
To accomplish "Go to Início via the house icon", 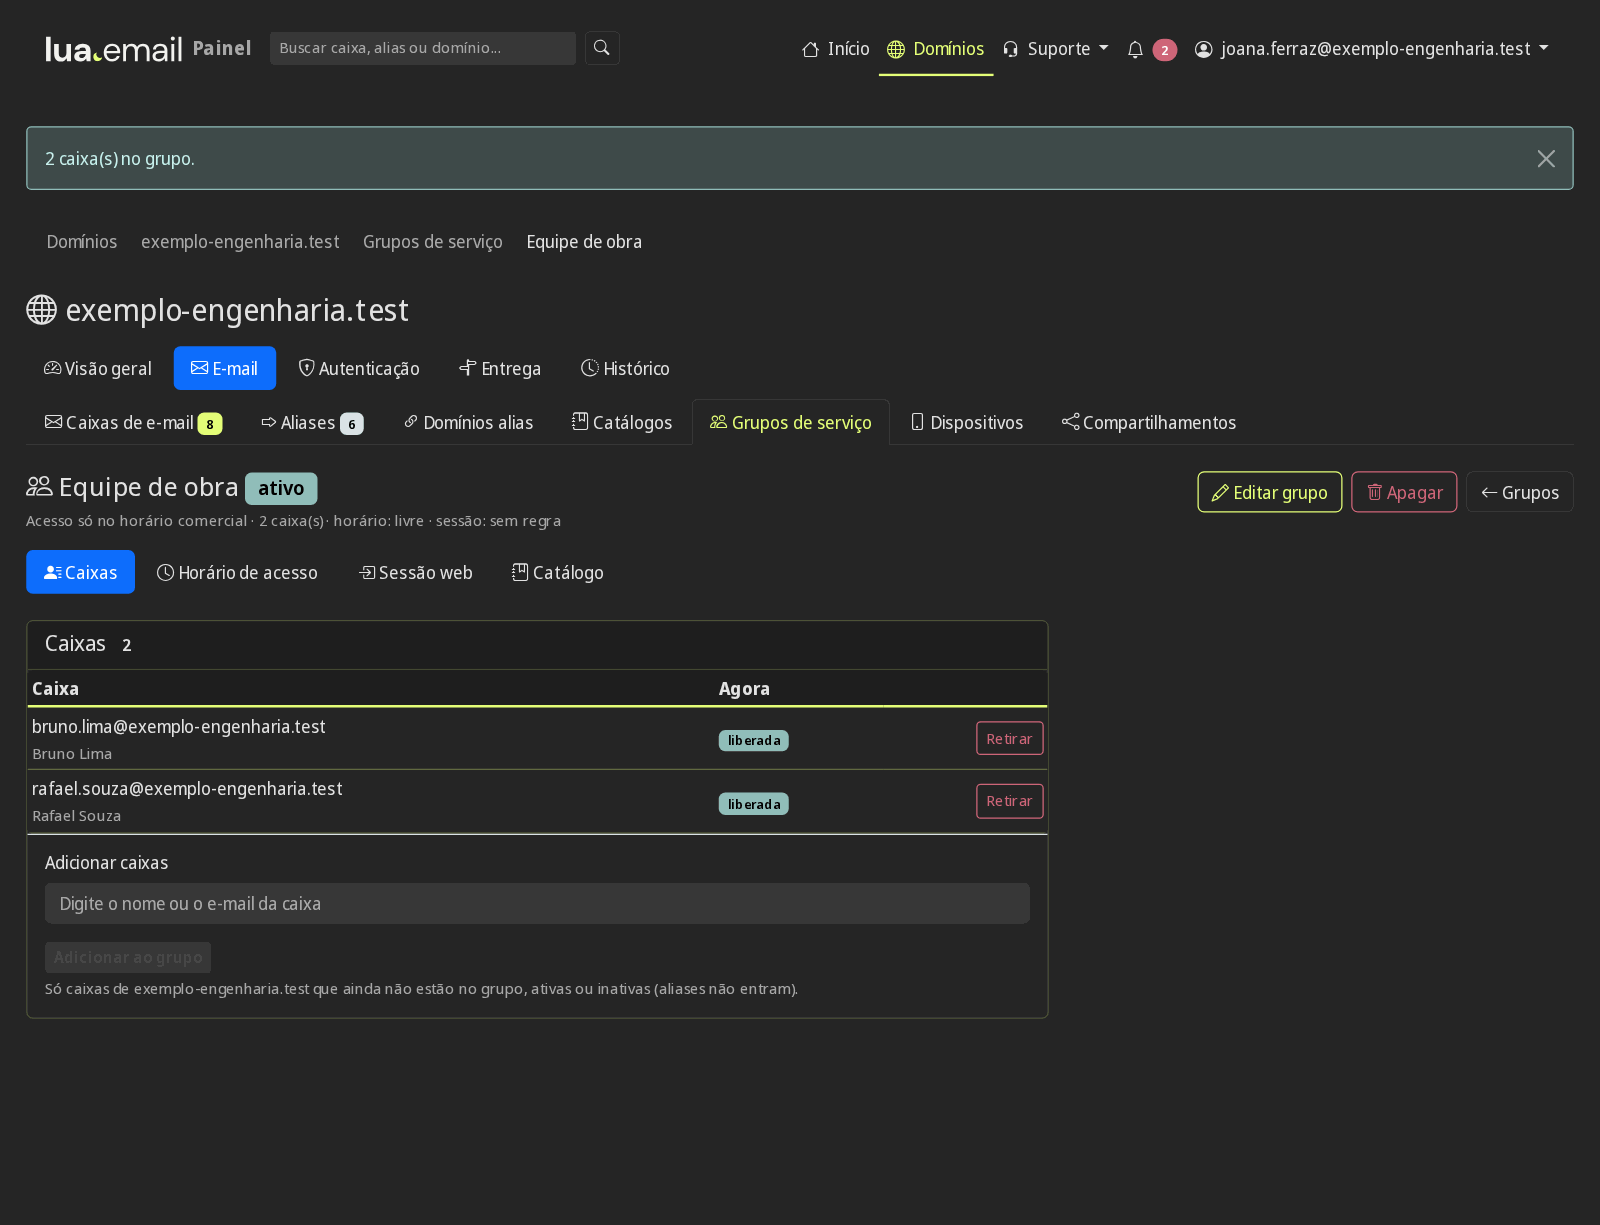I will [836, 49].
